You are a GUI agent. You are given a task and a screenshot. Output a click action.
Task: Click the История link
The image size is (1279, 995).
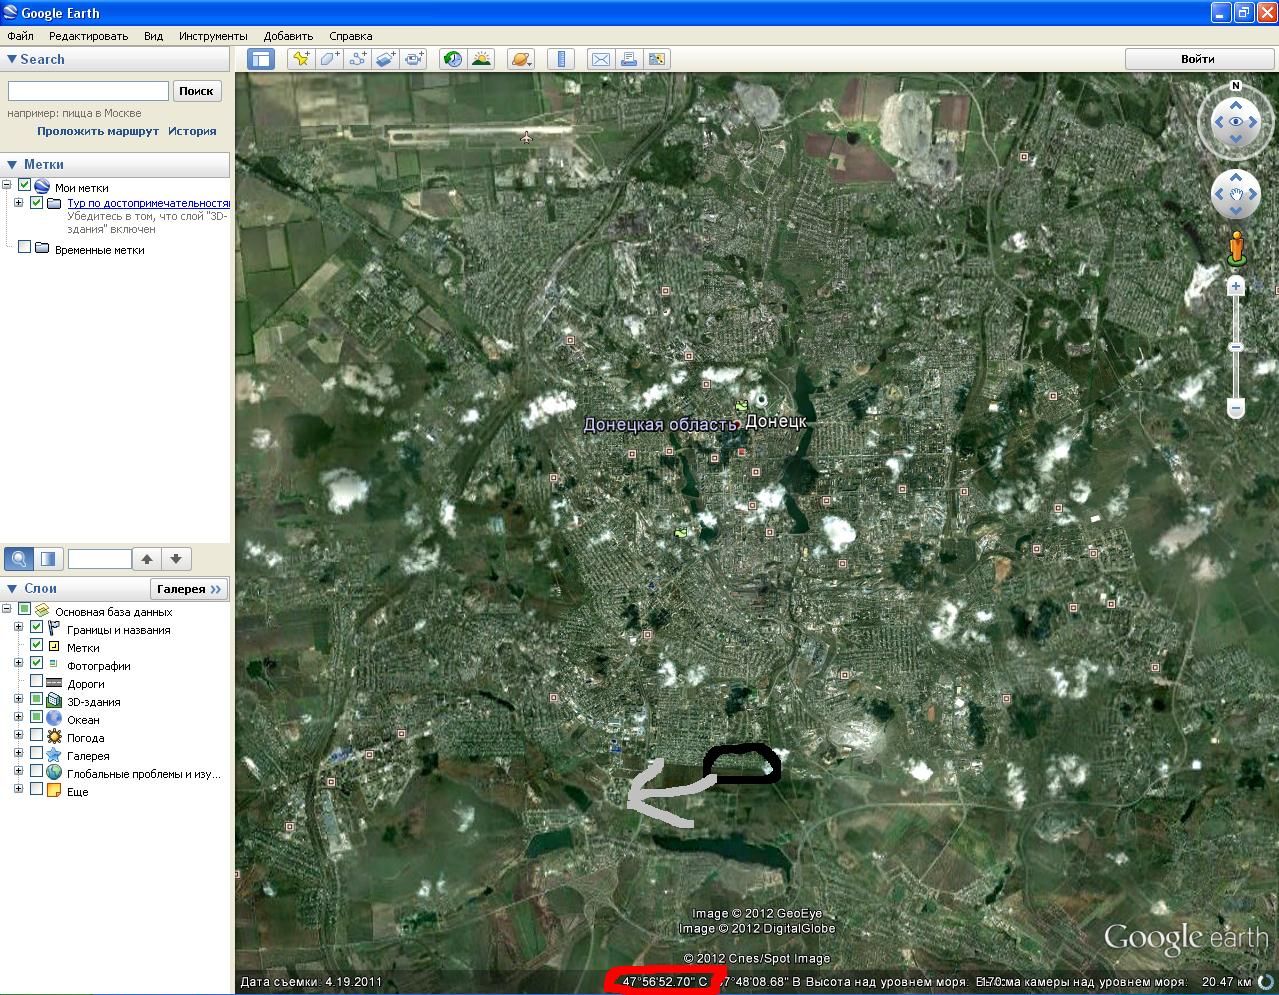pos(192,131)
